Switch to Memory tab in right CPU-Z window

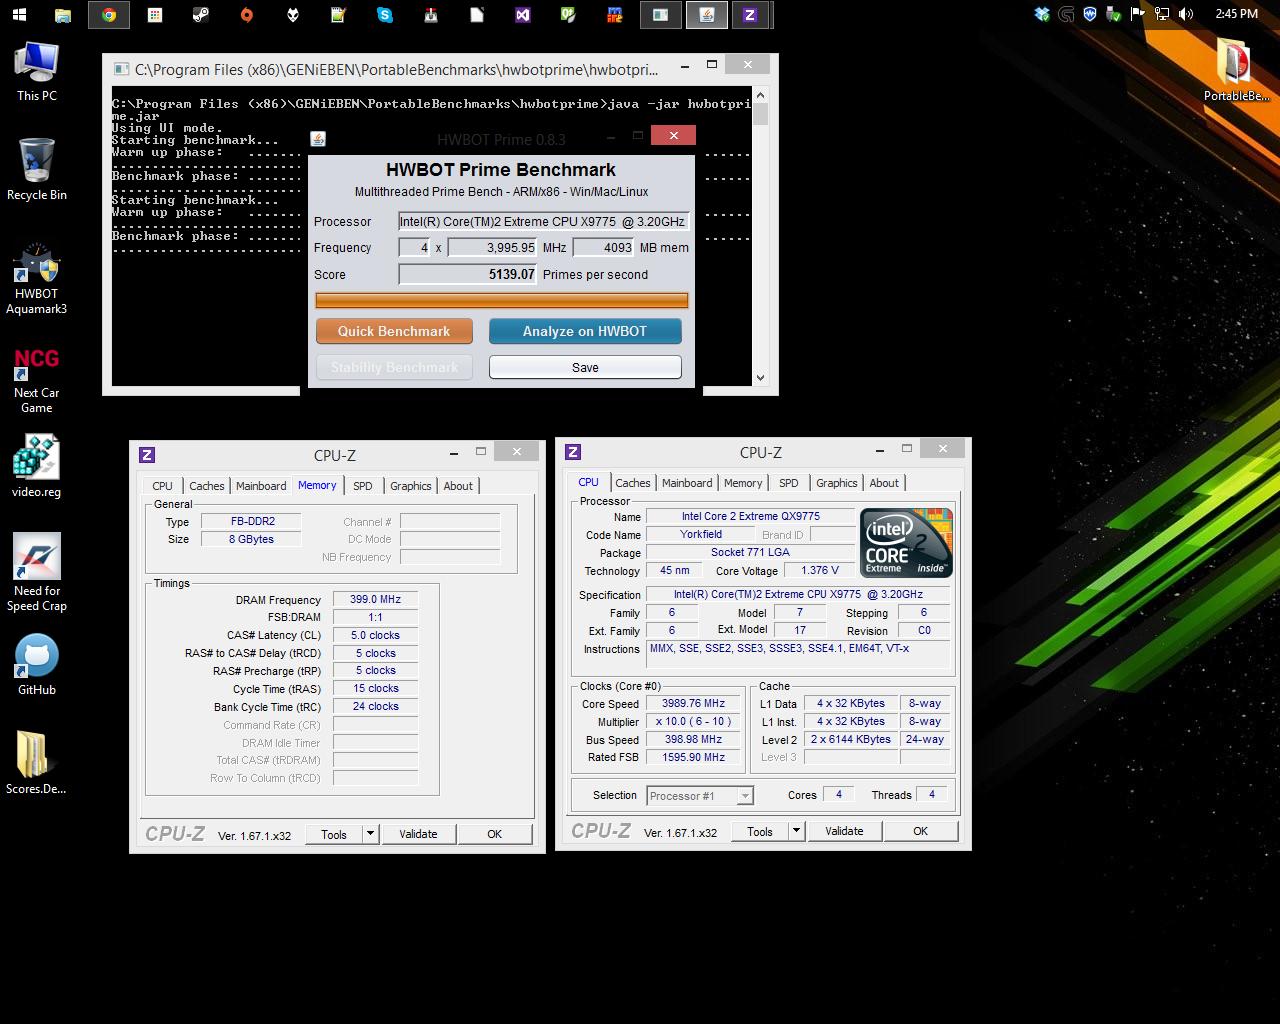(x=743, y=483)
